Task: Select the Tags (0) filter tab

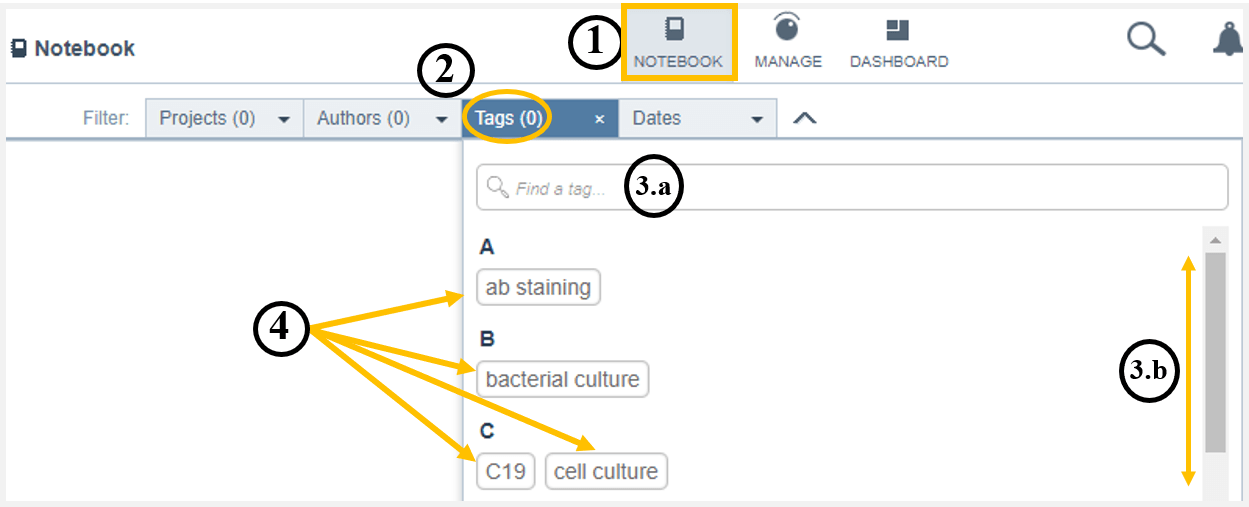Action: coord(509,118)
